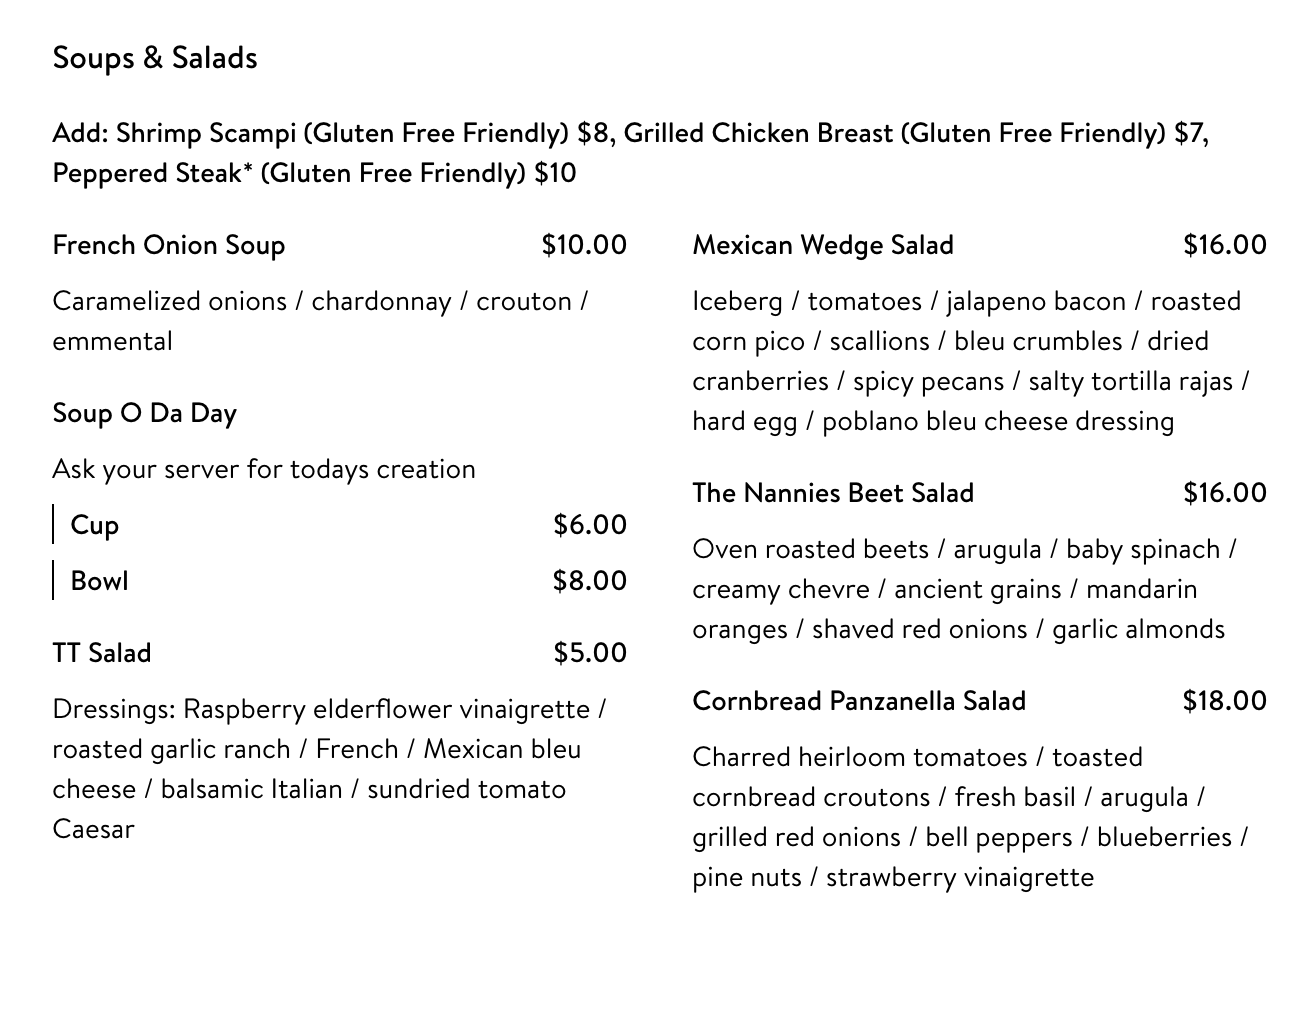Select the TT Salad item
This screenshot has width=1306, height=1016.
[x=102, y=653]
